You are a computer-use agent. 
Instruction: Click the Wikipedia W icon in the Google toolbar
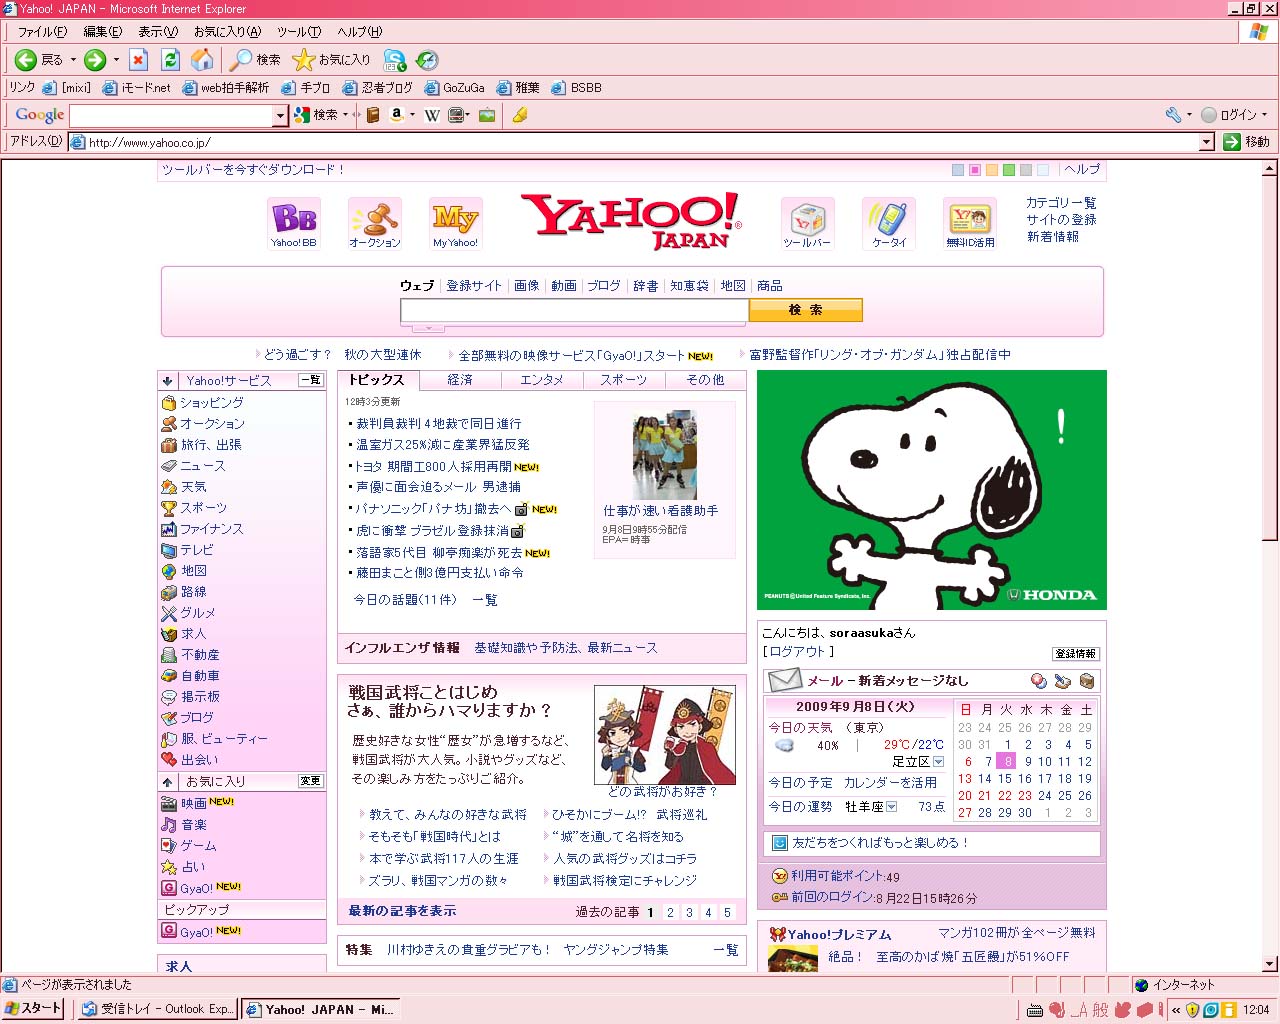432,115
